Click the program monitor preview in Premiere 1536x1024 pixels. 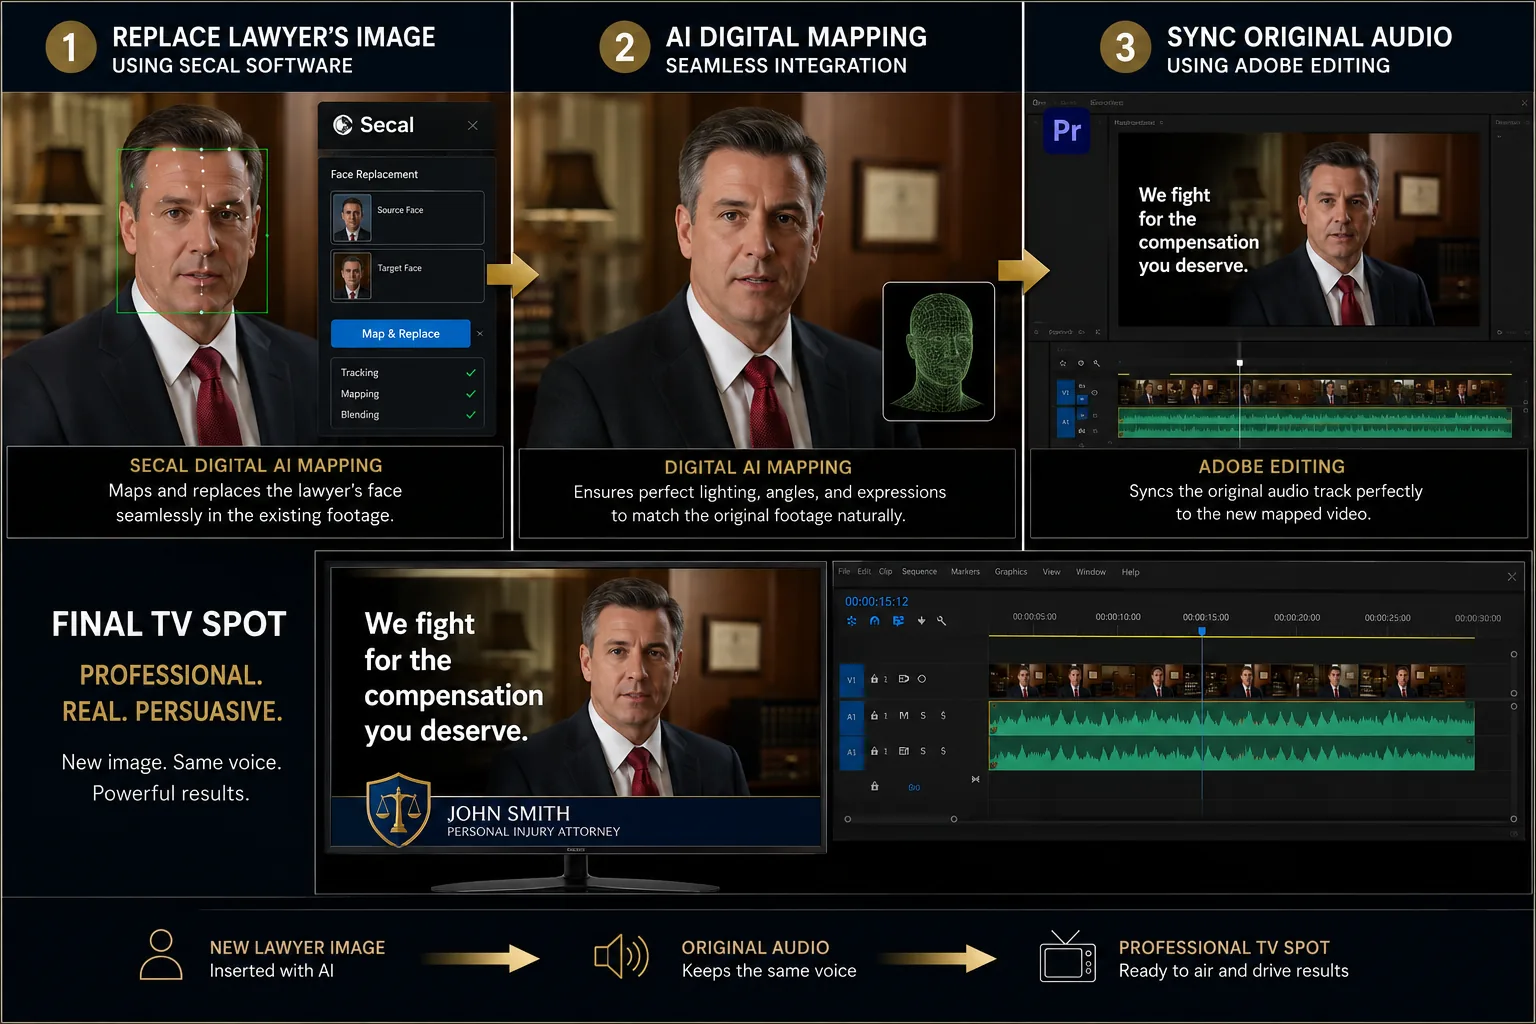click(x=1298, y=229)
